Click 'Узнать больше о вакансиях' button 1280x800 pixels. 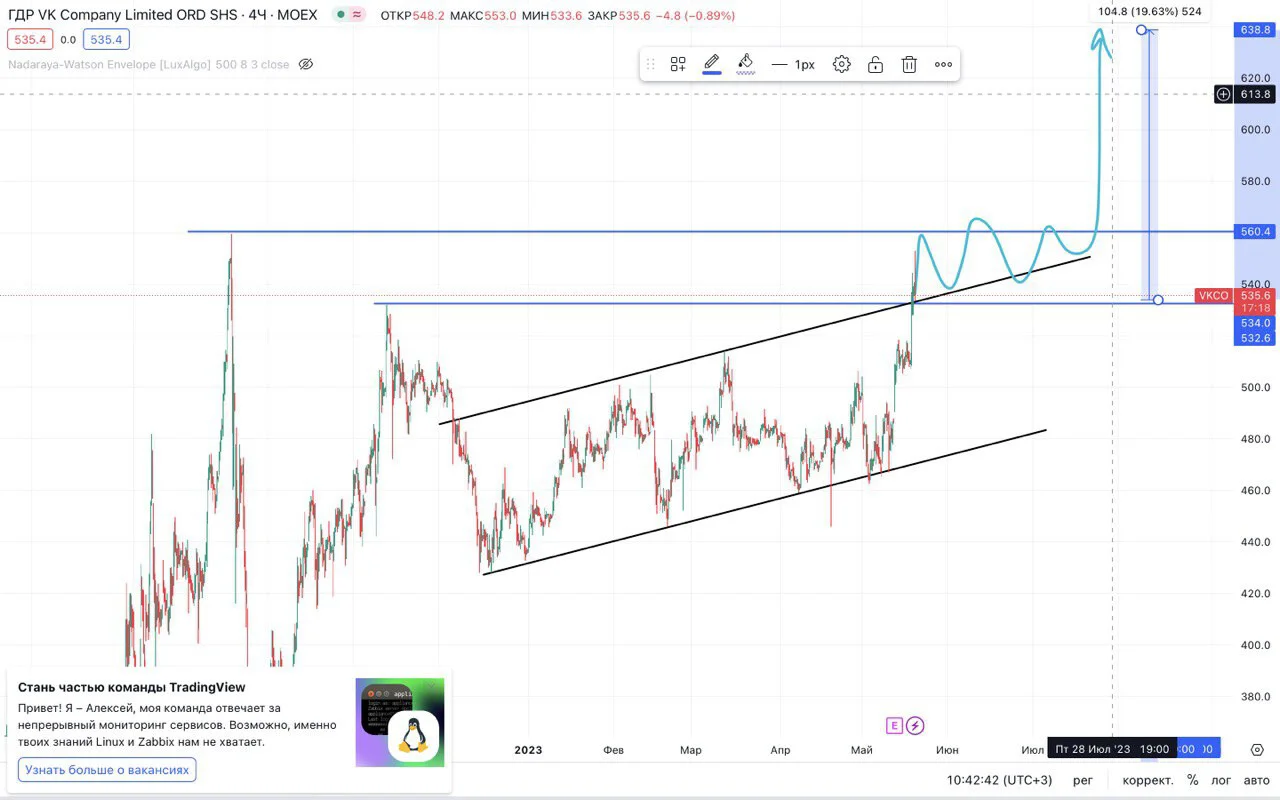point(107,770)
